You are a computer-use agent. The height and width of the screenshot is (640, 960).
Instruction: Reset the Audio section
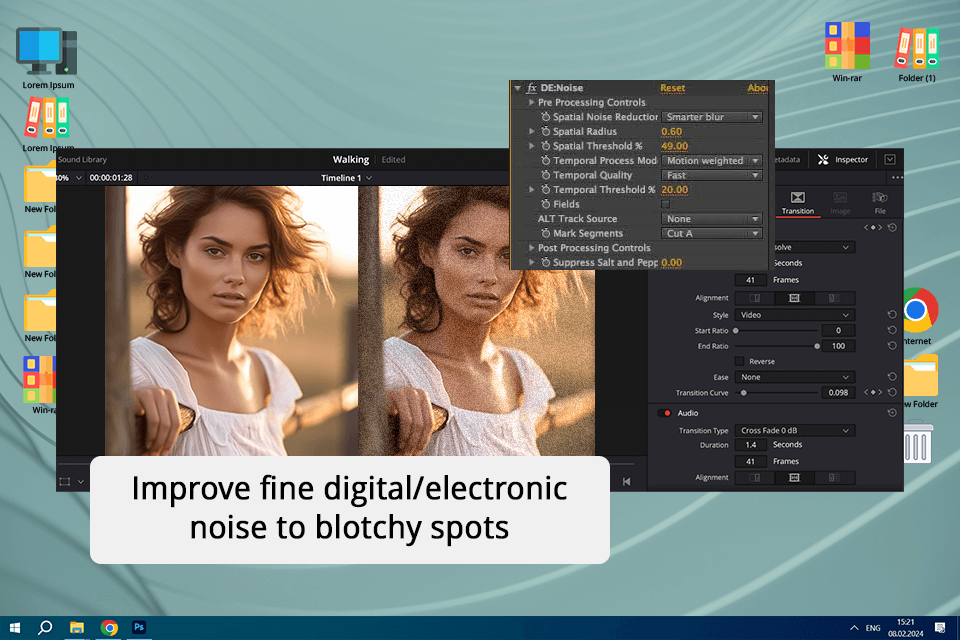pyautogui.click(x=892, y=413)
